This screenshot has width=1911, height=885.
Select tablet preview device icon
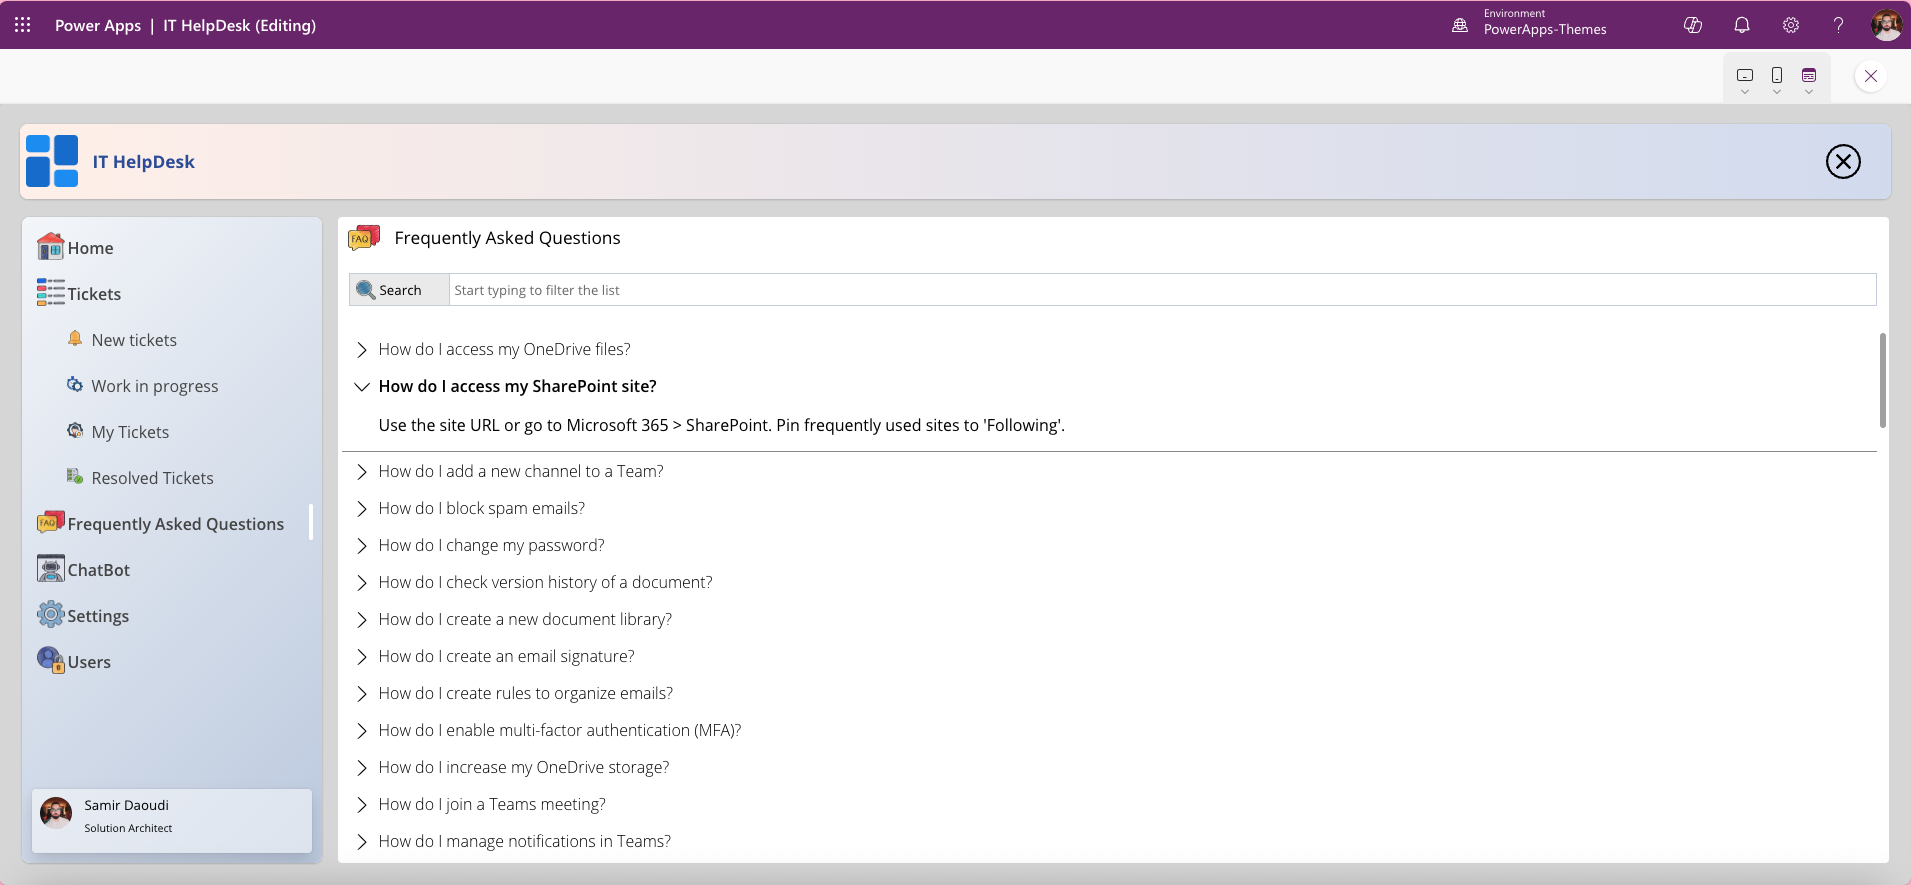coord(1745,76)
